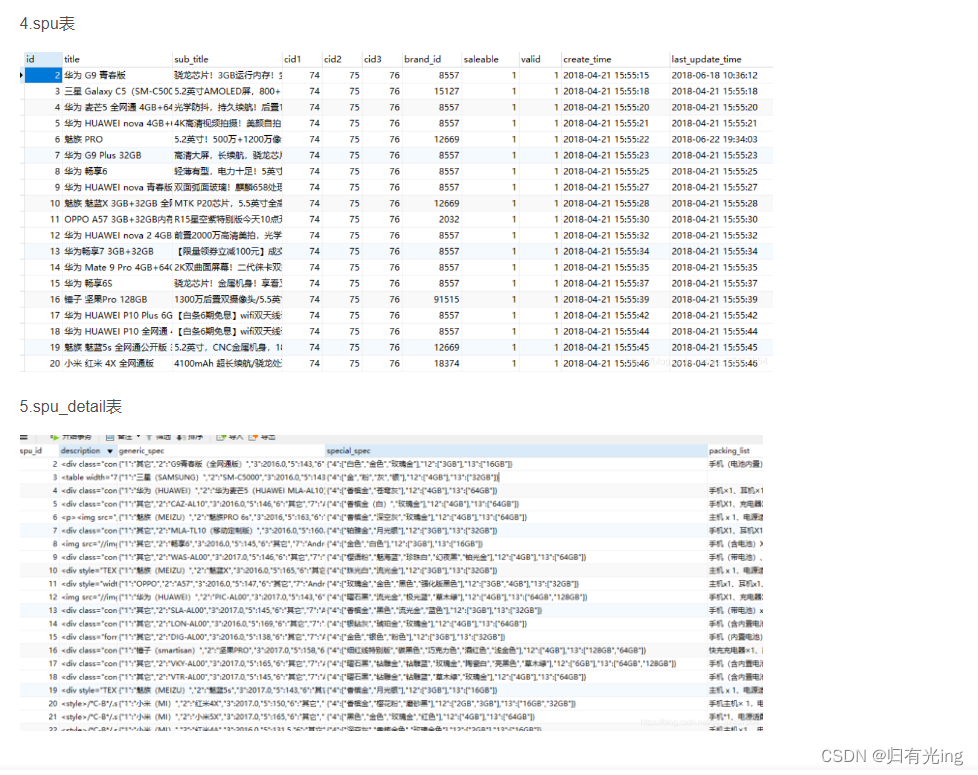Image resolution: width=978 pixels, height=775 pixels.
Task: Select the spu_id cell 16 in spu_detail
Action: click(39, 650)
